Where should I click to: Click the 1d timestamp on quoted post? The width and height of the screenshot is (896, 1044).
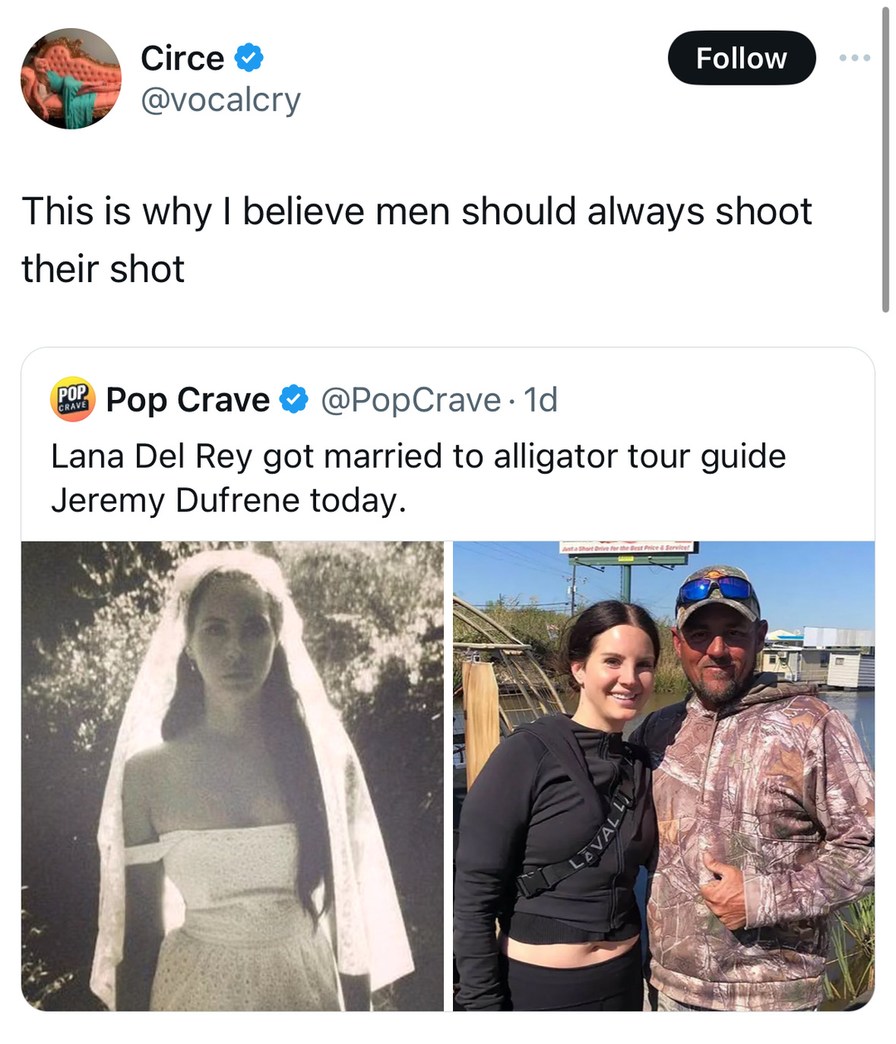click(541, 401)
